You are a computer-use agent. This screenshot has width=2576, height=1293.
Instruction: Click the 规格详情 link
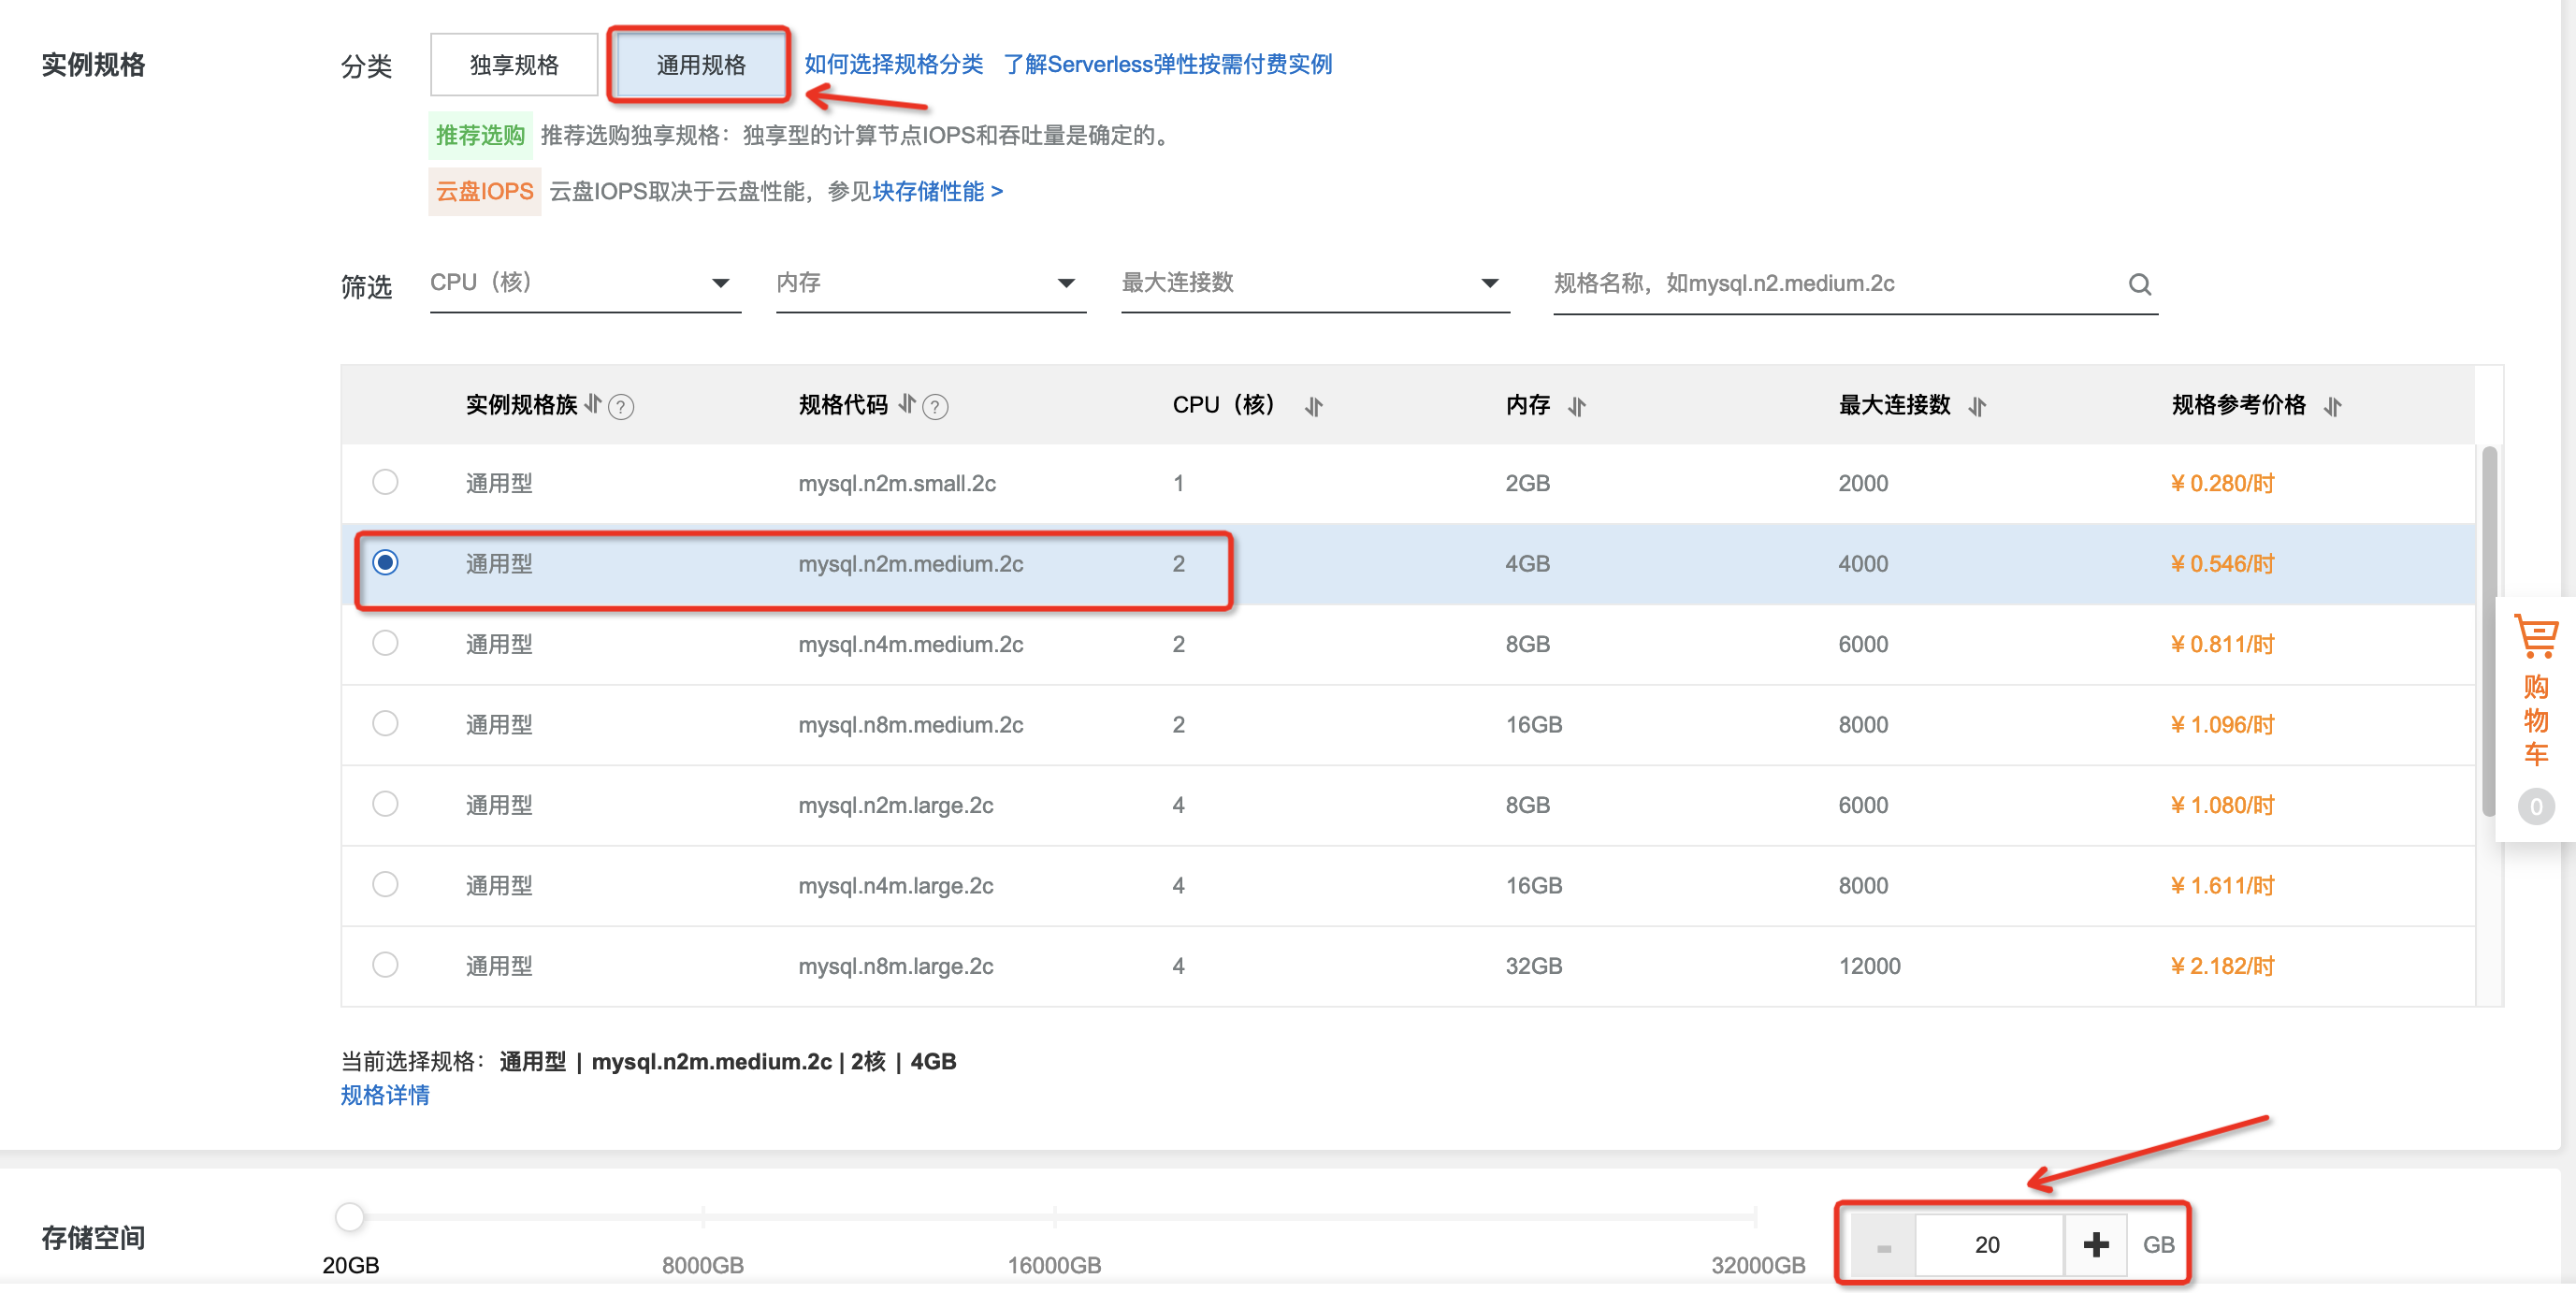click(385, 1095)
